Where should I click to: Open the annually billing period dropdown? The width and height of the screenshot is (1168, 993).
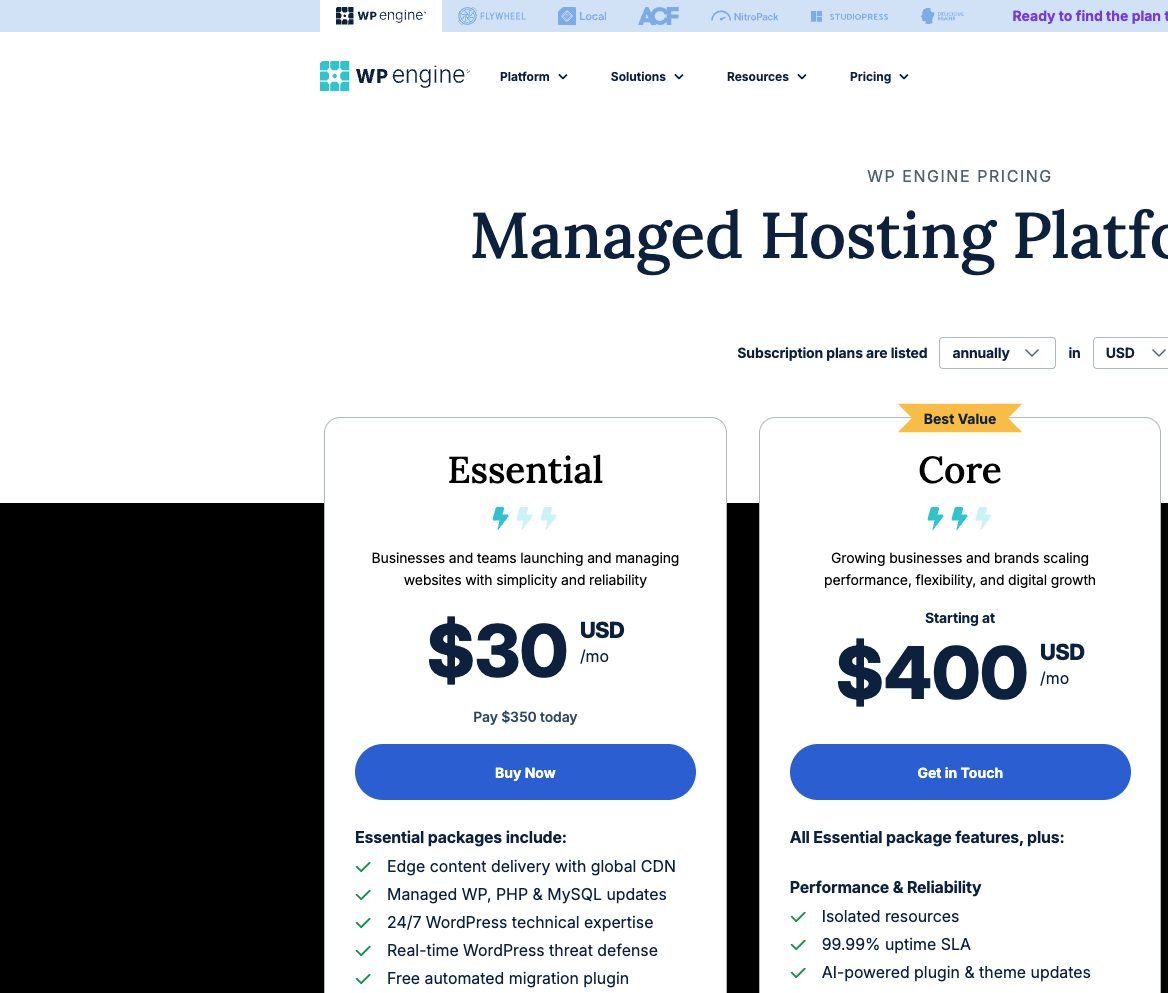[997, 352]
